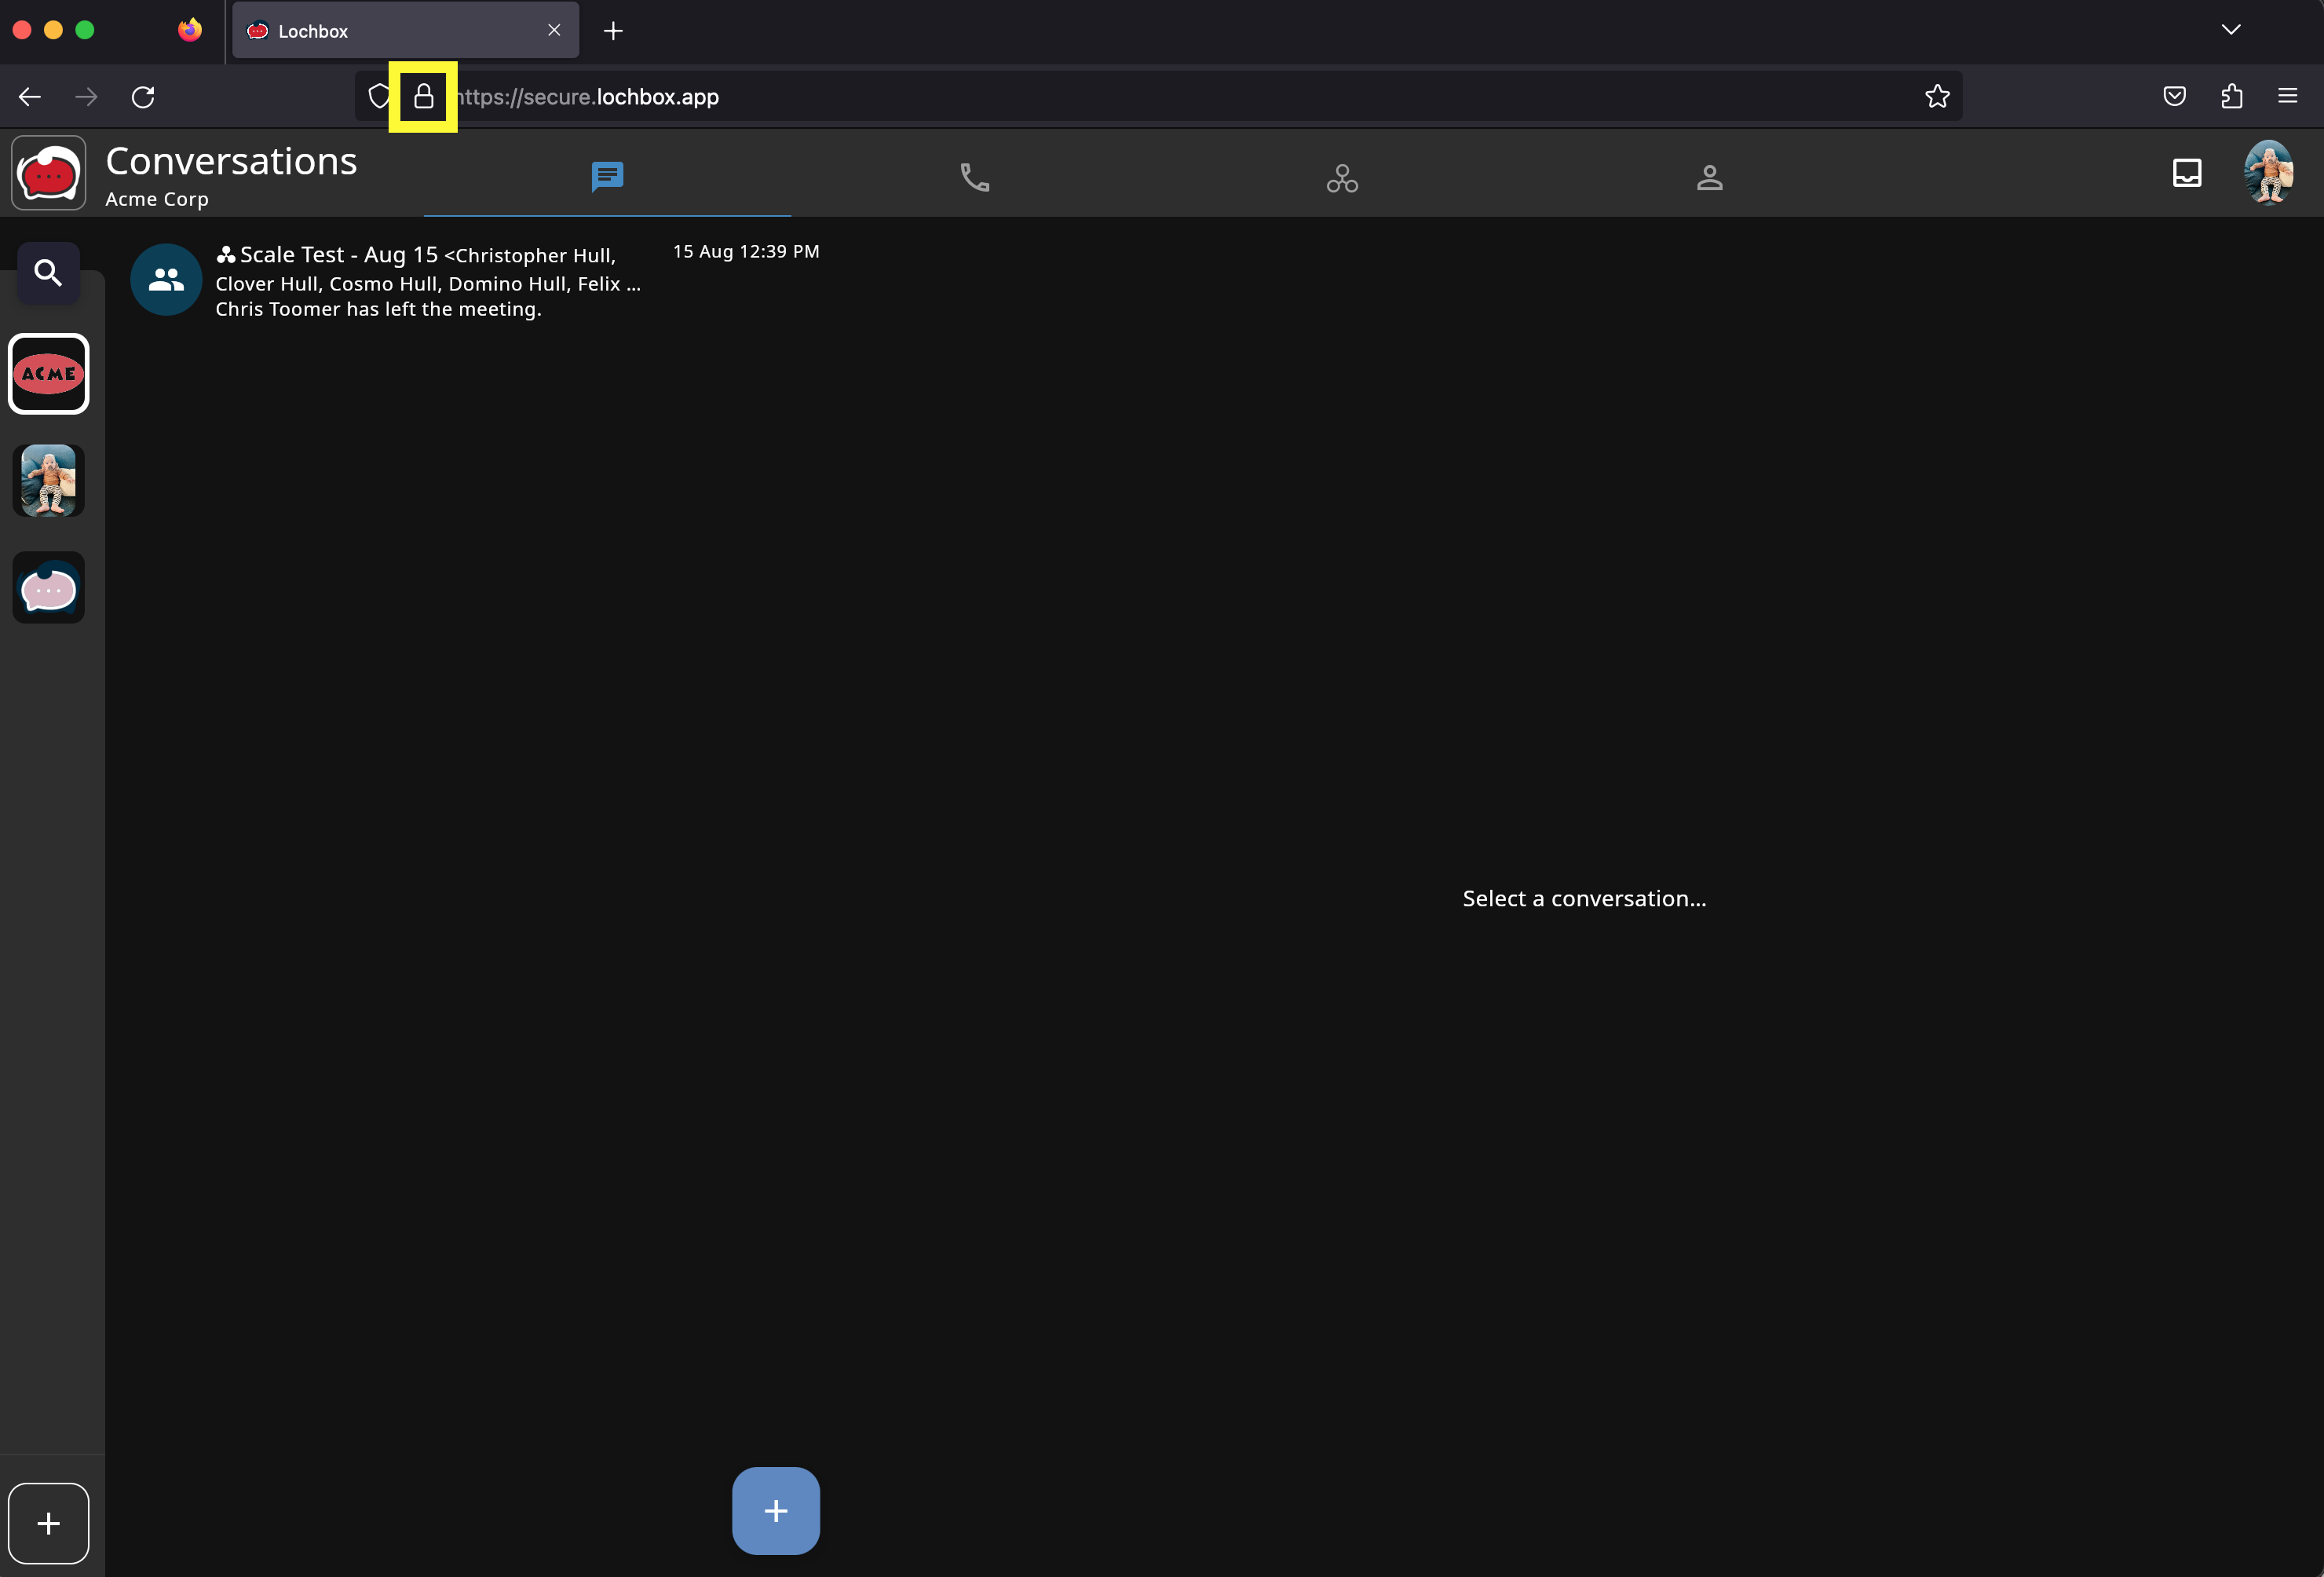Image resolution: width=2324 pixels, height=1577 pixels.
Task: Click the Lochbox logo in header
Action: (x=48, y=174)
